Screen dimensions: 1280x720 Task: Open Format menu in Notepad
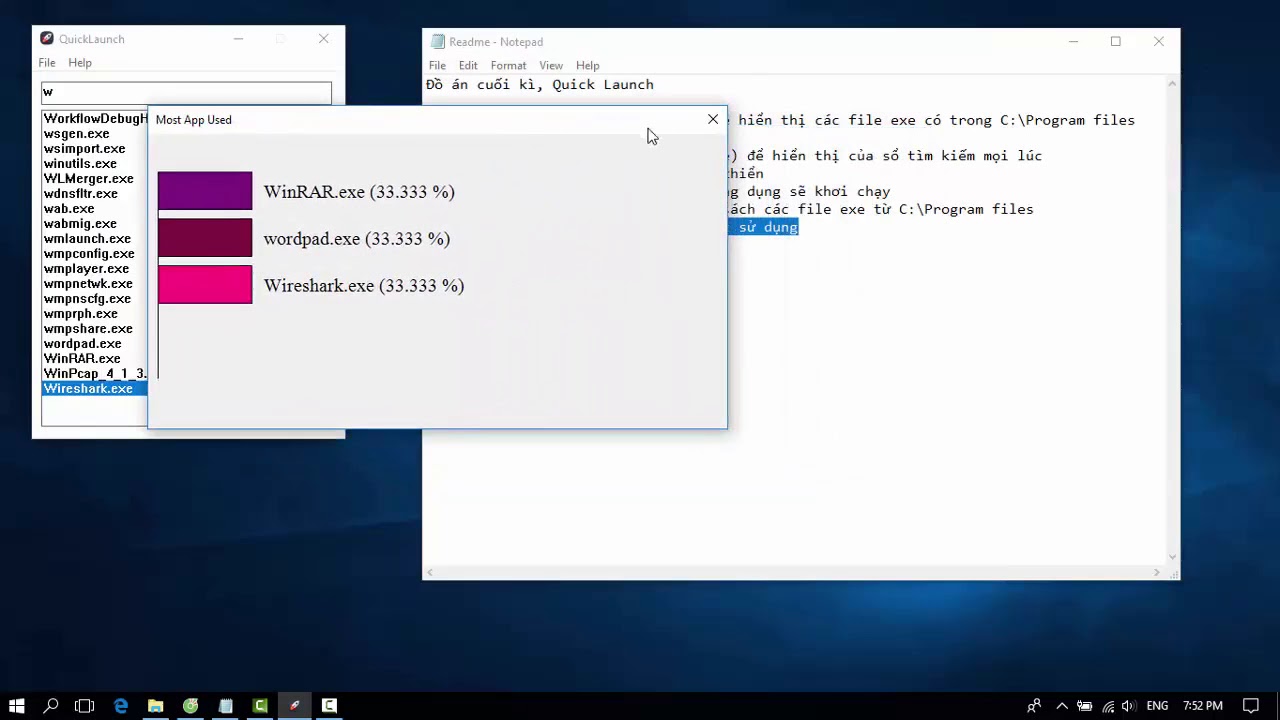tap(508, 66)
